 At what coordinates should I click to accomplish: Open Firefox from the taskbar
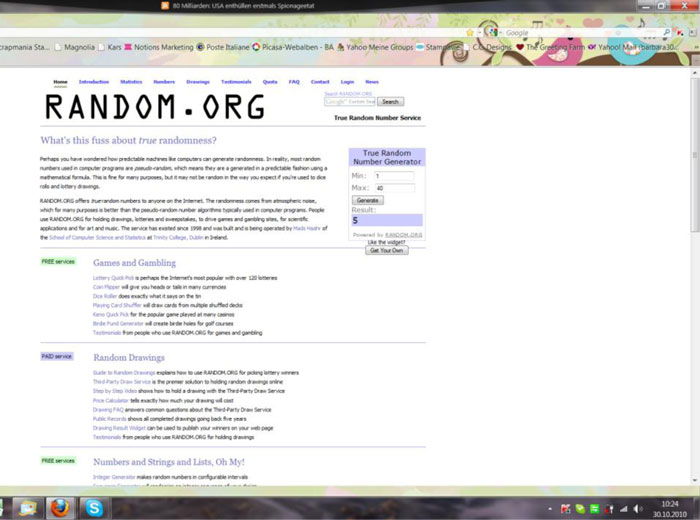(x=60, y=508)
